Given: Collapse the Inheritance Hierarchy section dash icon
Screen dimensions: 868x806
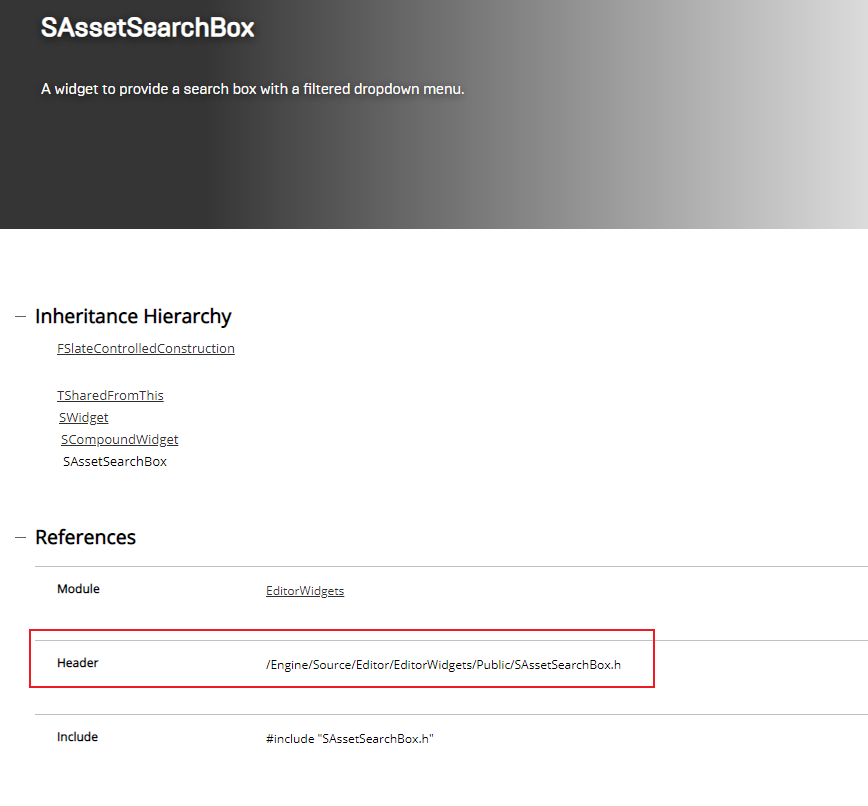Looking at the screenshot, I should [x=20, y=317].
